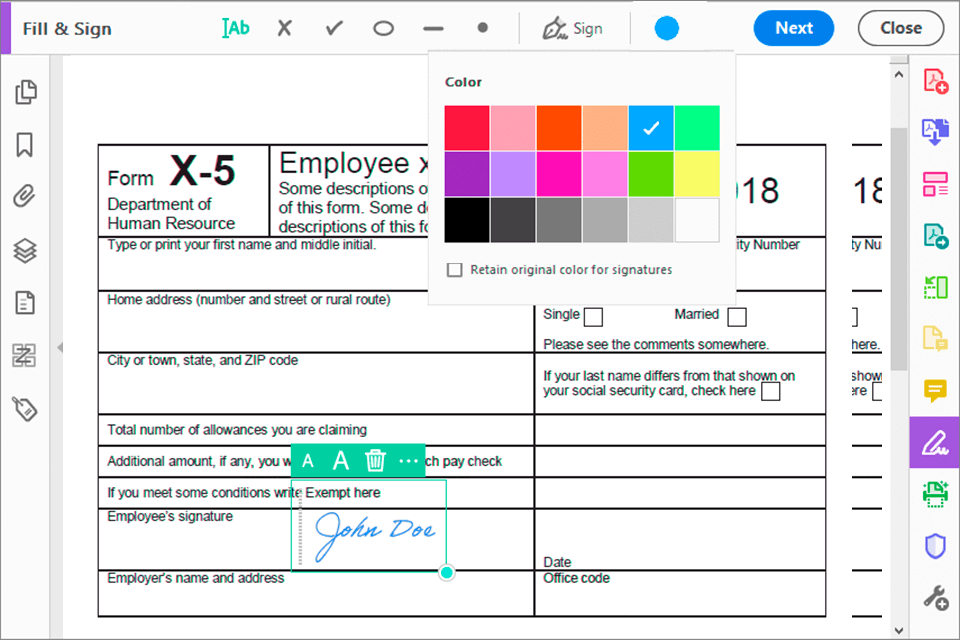Delete the signature with trash icon

(375, 460)
